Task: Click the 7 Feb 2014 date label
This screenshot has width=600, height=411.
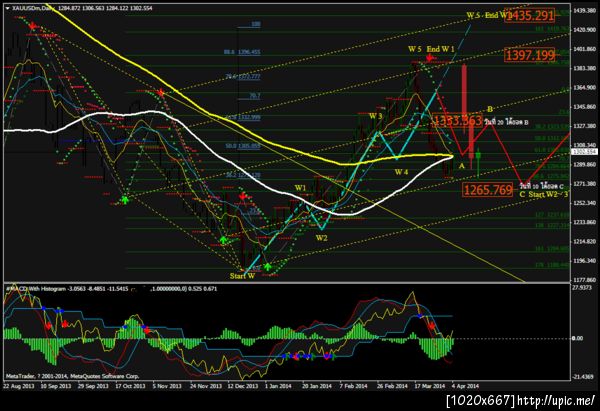Action: [353, 386]
